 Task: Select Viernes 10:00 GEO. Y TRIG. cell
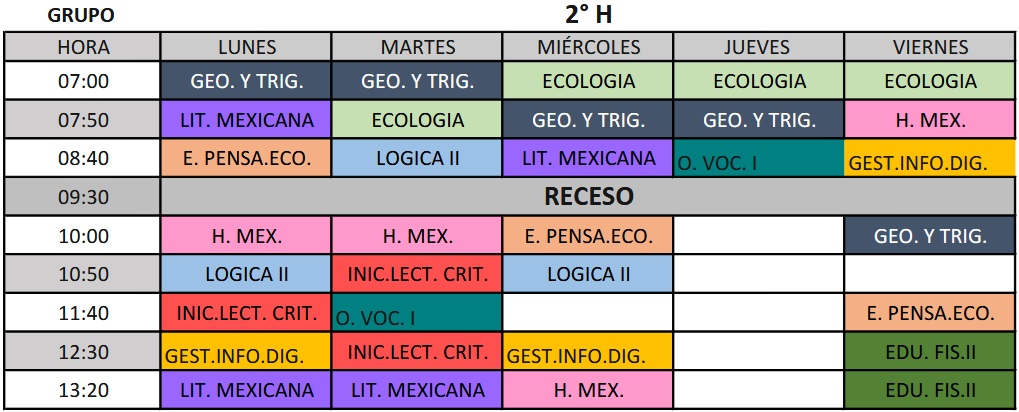930,237
